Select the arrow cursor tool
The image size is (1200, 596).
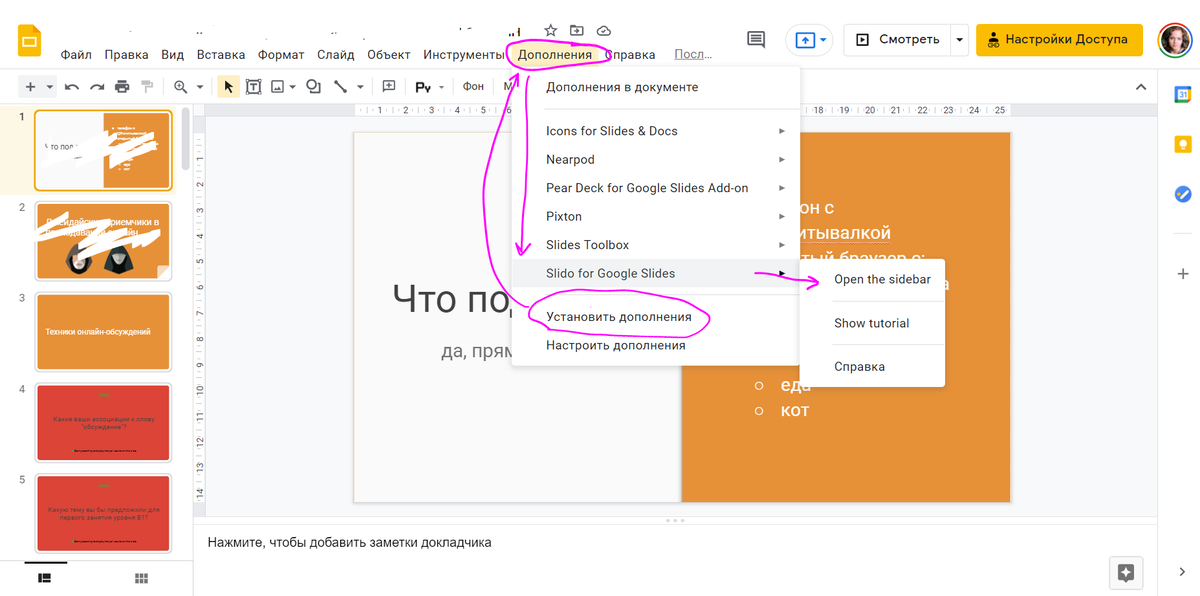[x=229, y=87]
